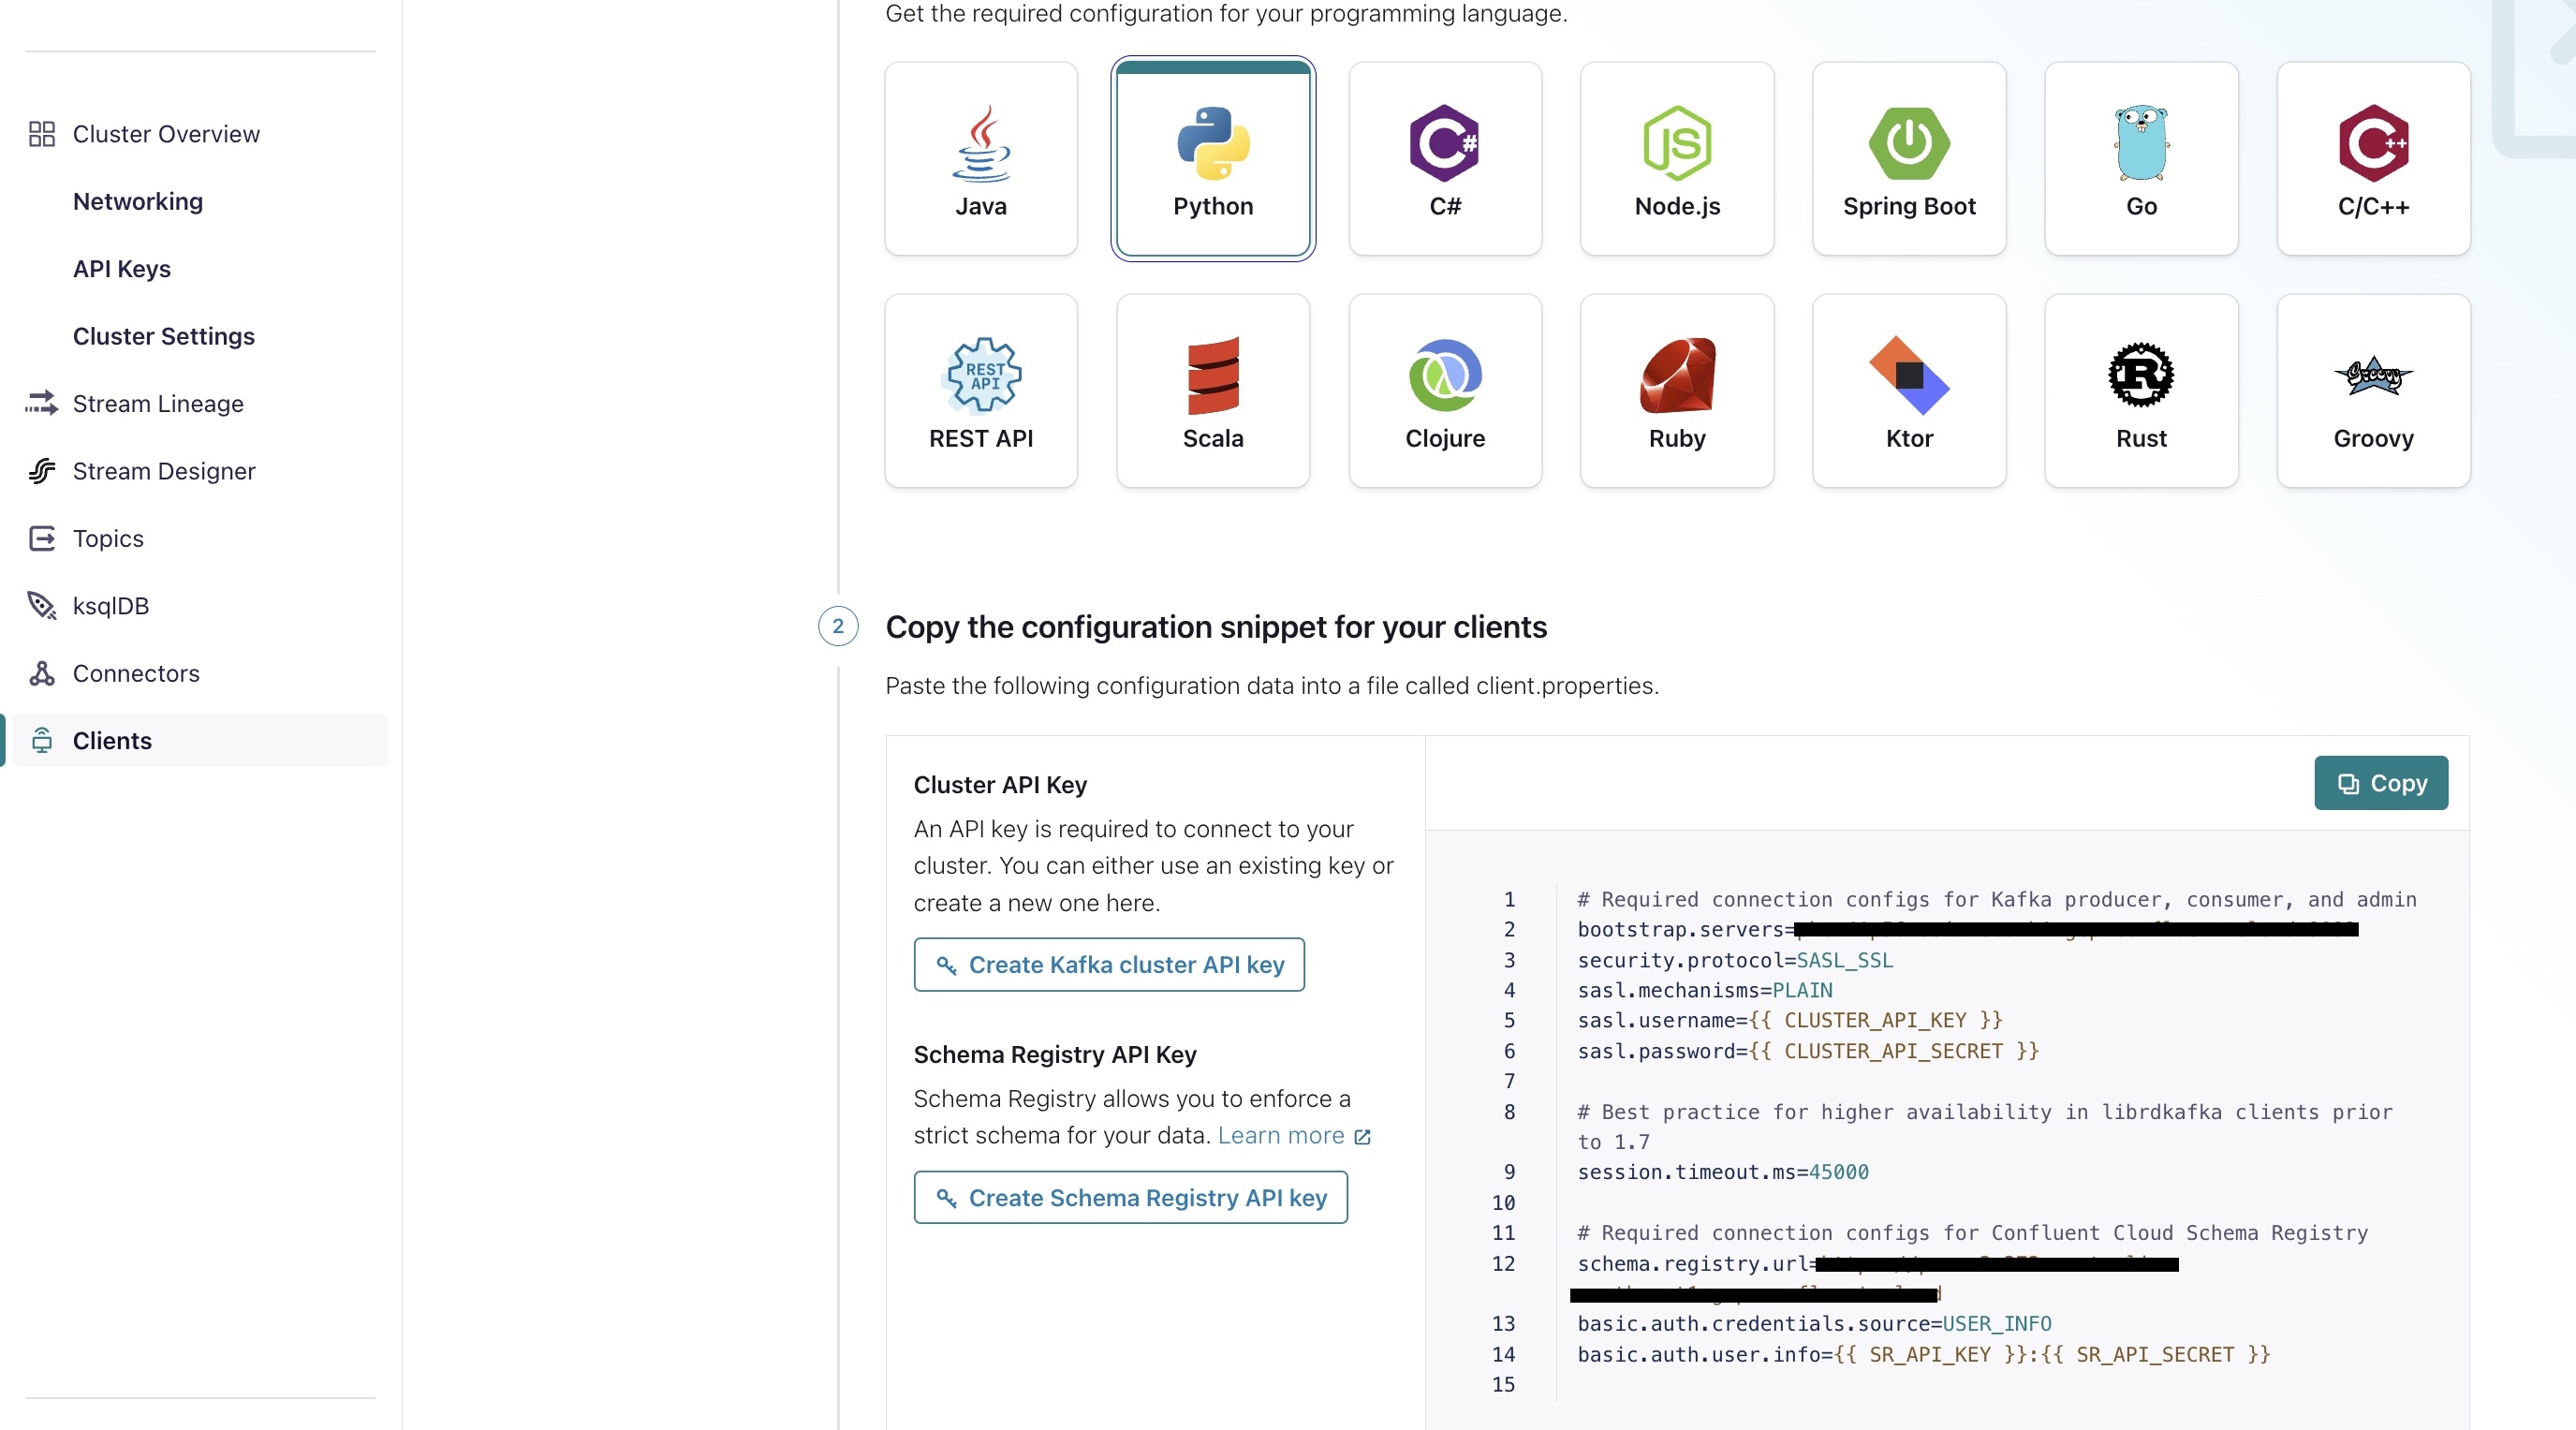Screen dimensions: 2576x1430
Task: Pick the Ktor client tile
Action: (1908, 391)
